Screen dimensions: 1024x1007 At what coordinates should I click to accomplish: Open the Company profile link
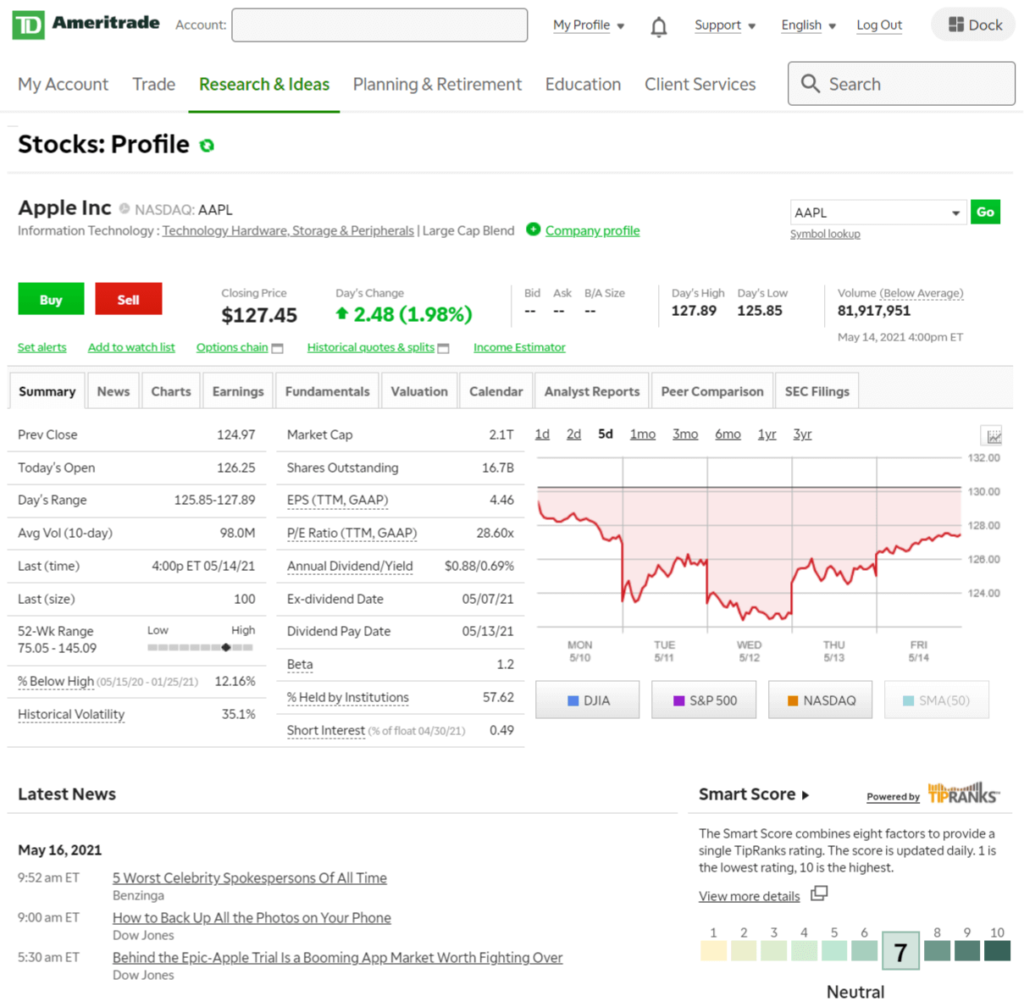pyautogui.click(x=592, y=231)
